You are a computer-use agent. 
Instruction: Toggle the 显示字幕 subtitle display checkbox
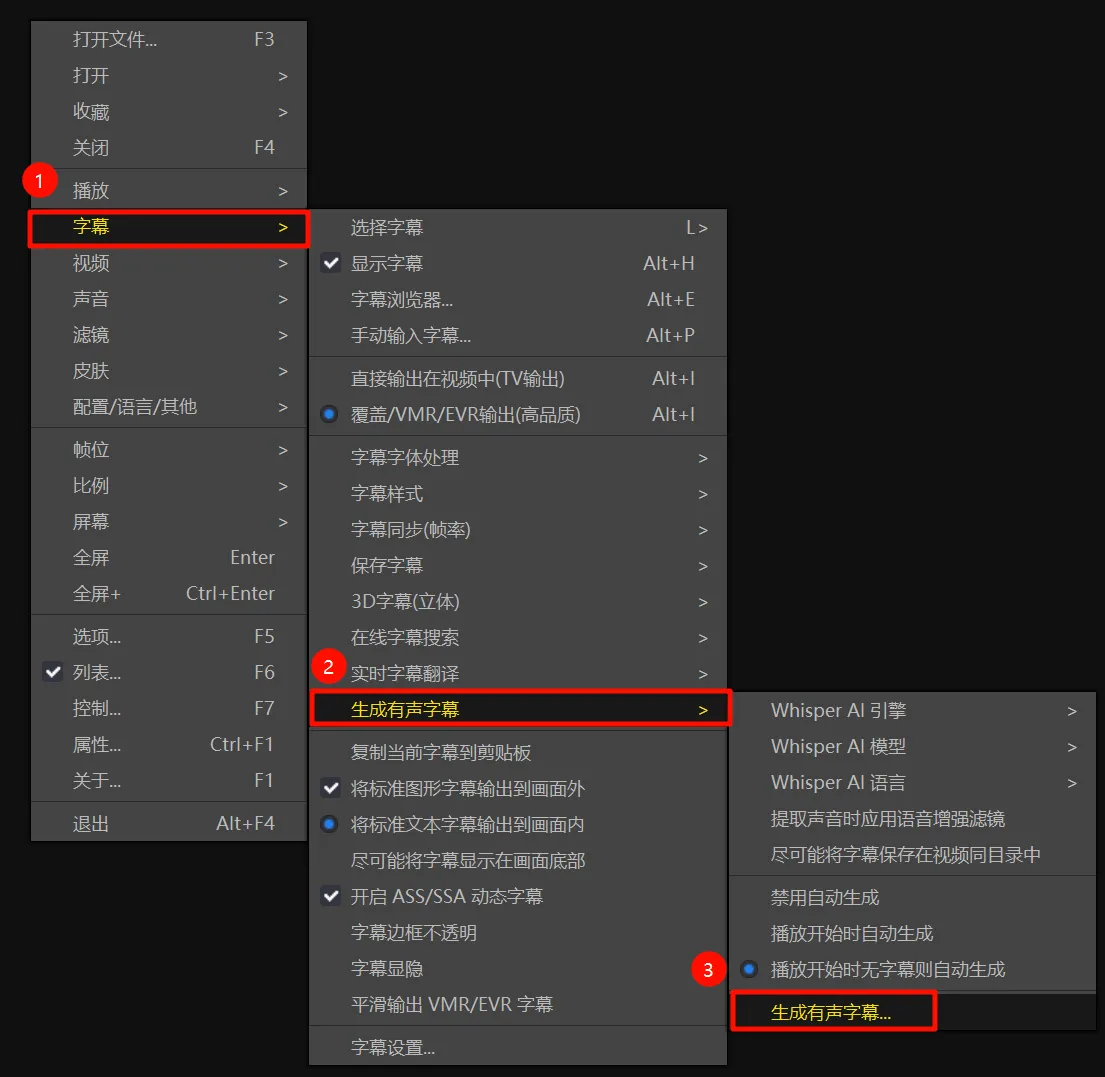coord(330,263)
